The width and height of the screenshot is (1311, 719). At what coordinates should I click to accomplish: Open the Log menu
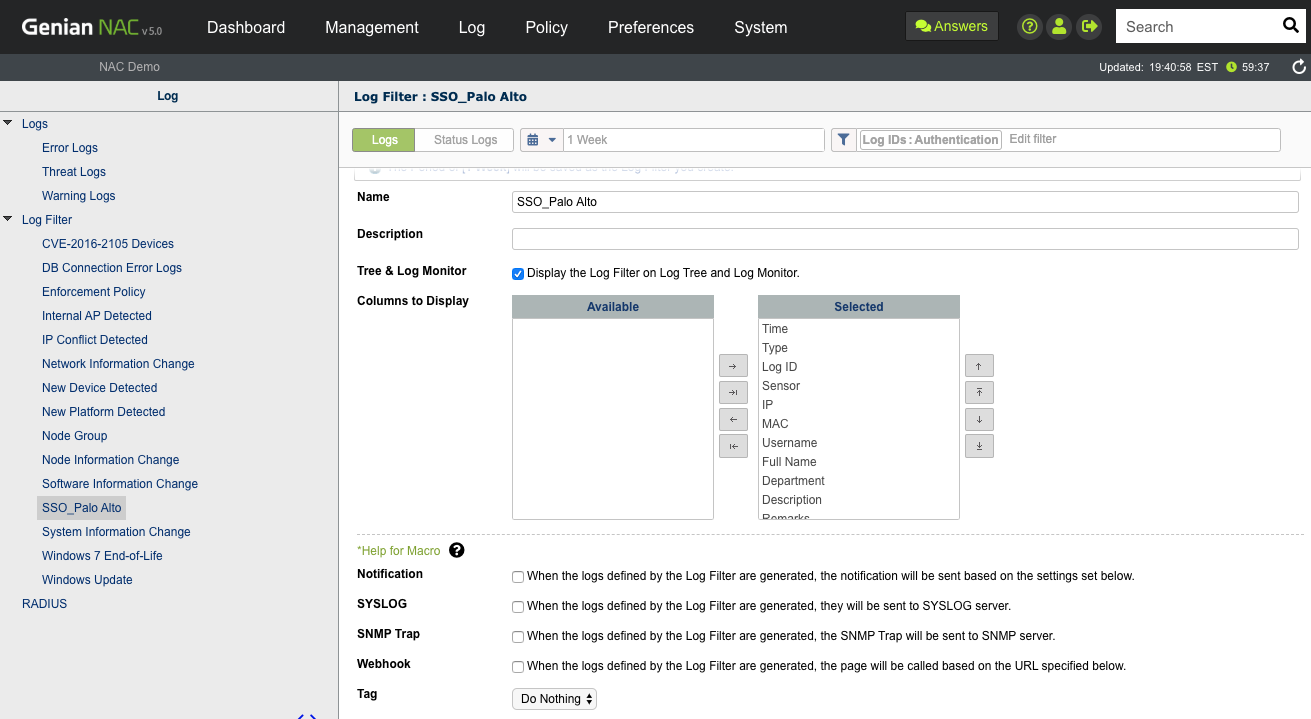[472, 27]
